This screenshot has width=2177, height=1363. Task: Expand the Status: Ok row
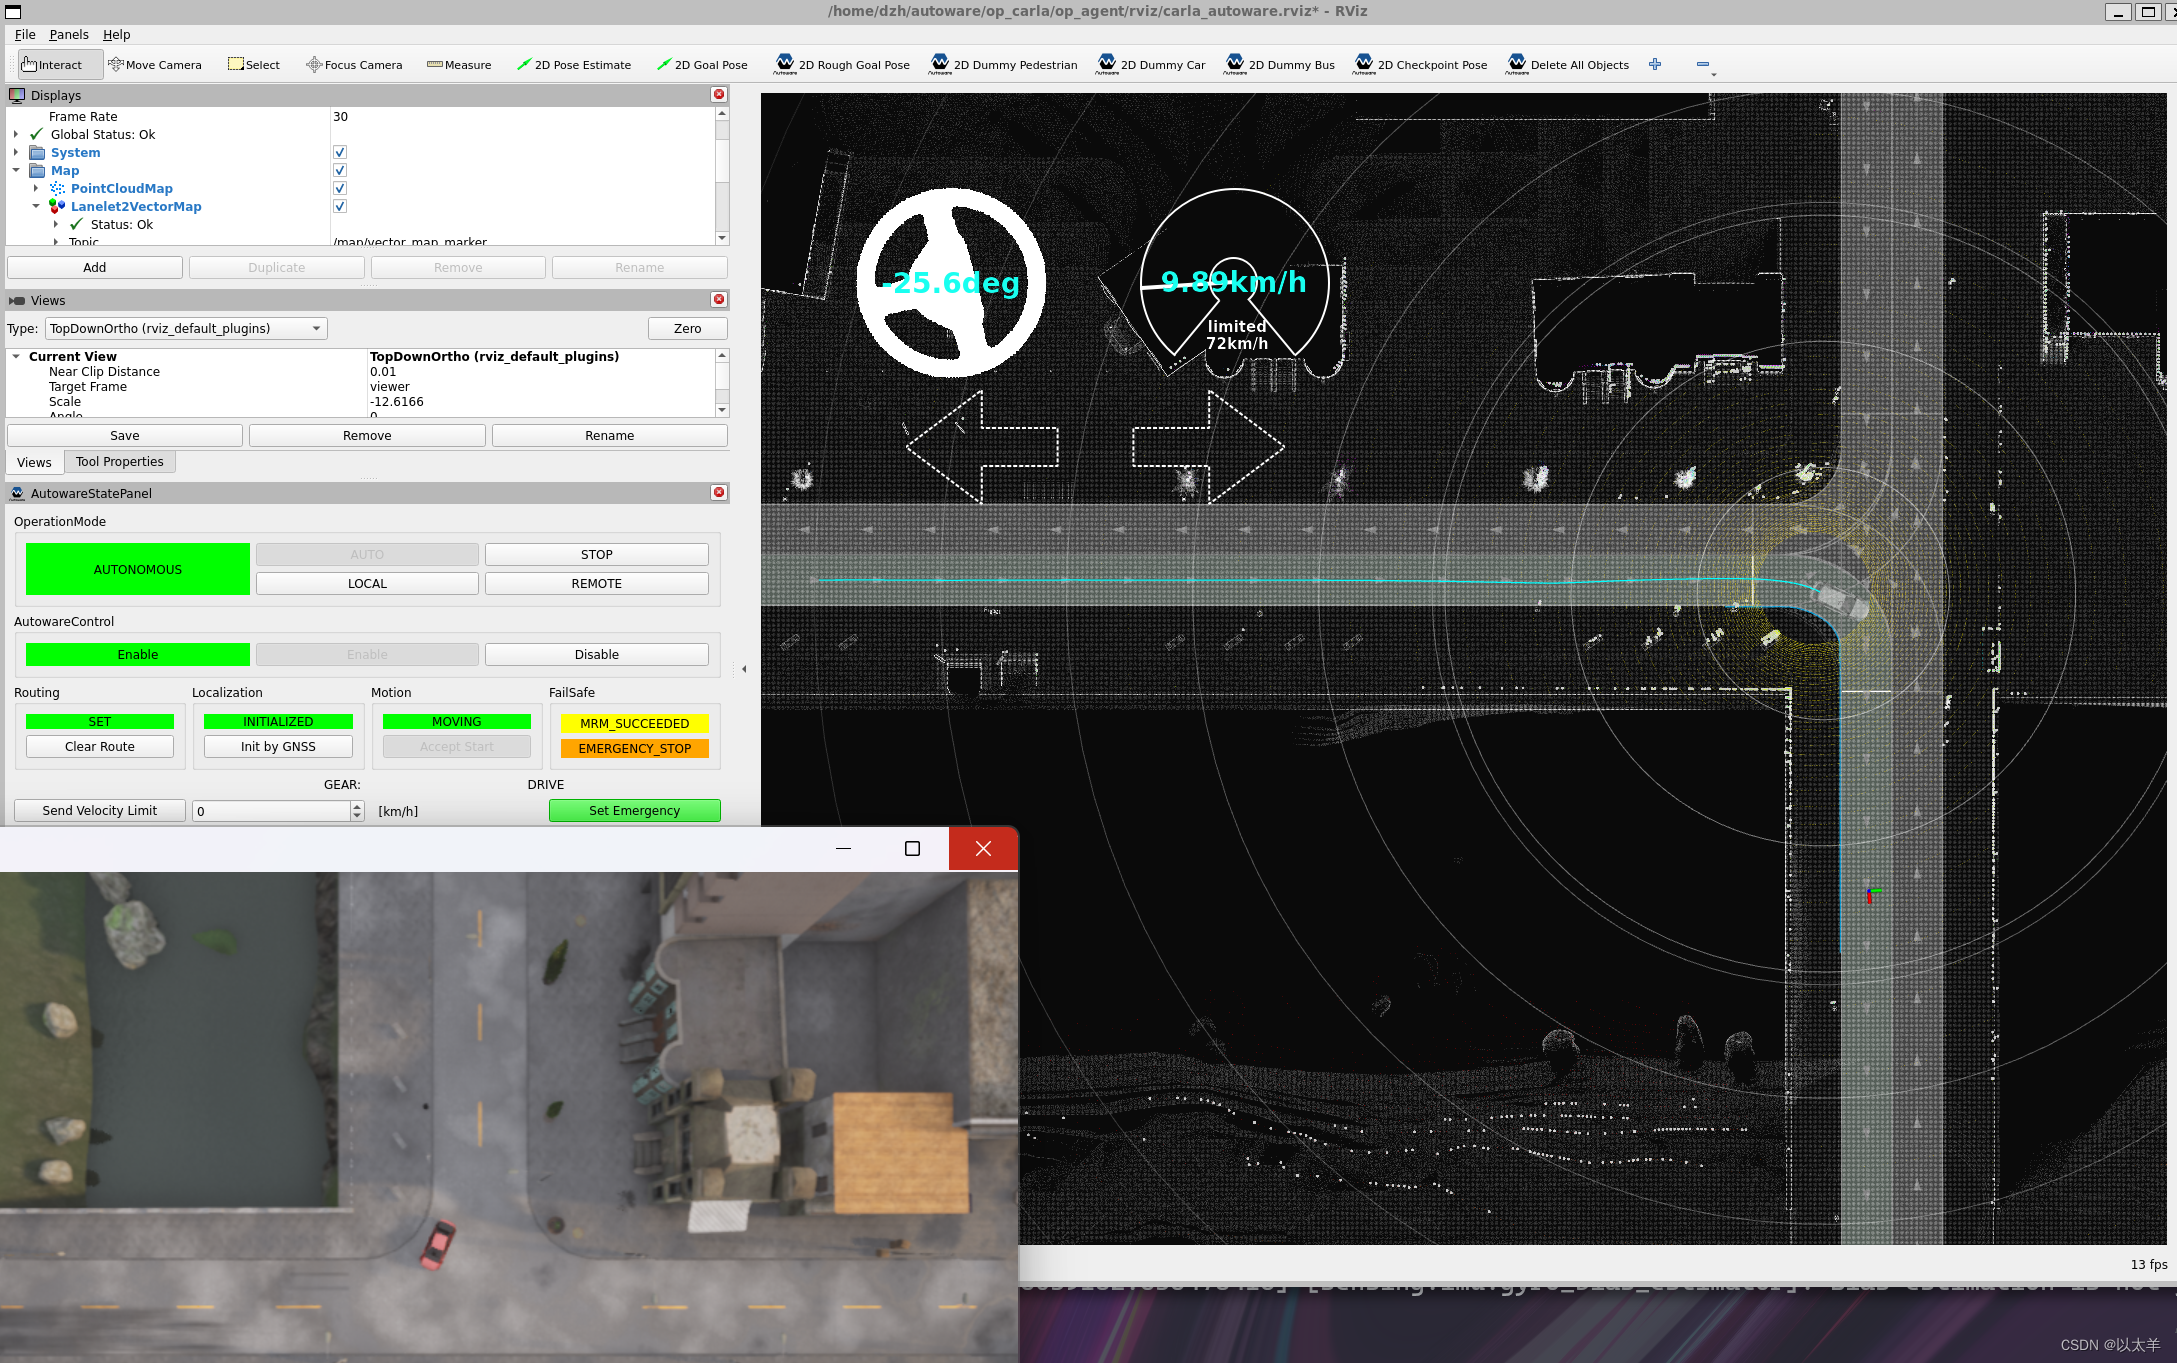tap(56, 224)
